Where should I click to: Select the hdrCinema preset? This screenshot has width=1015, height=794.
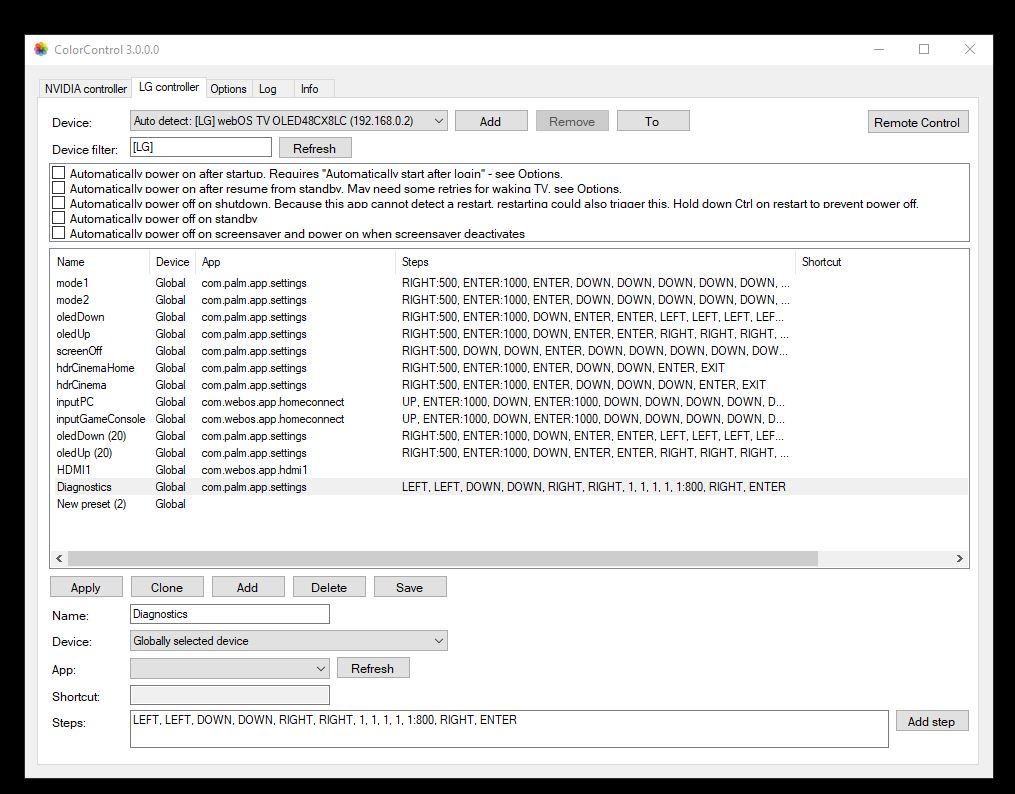[x=509, y=385]
